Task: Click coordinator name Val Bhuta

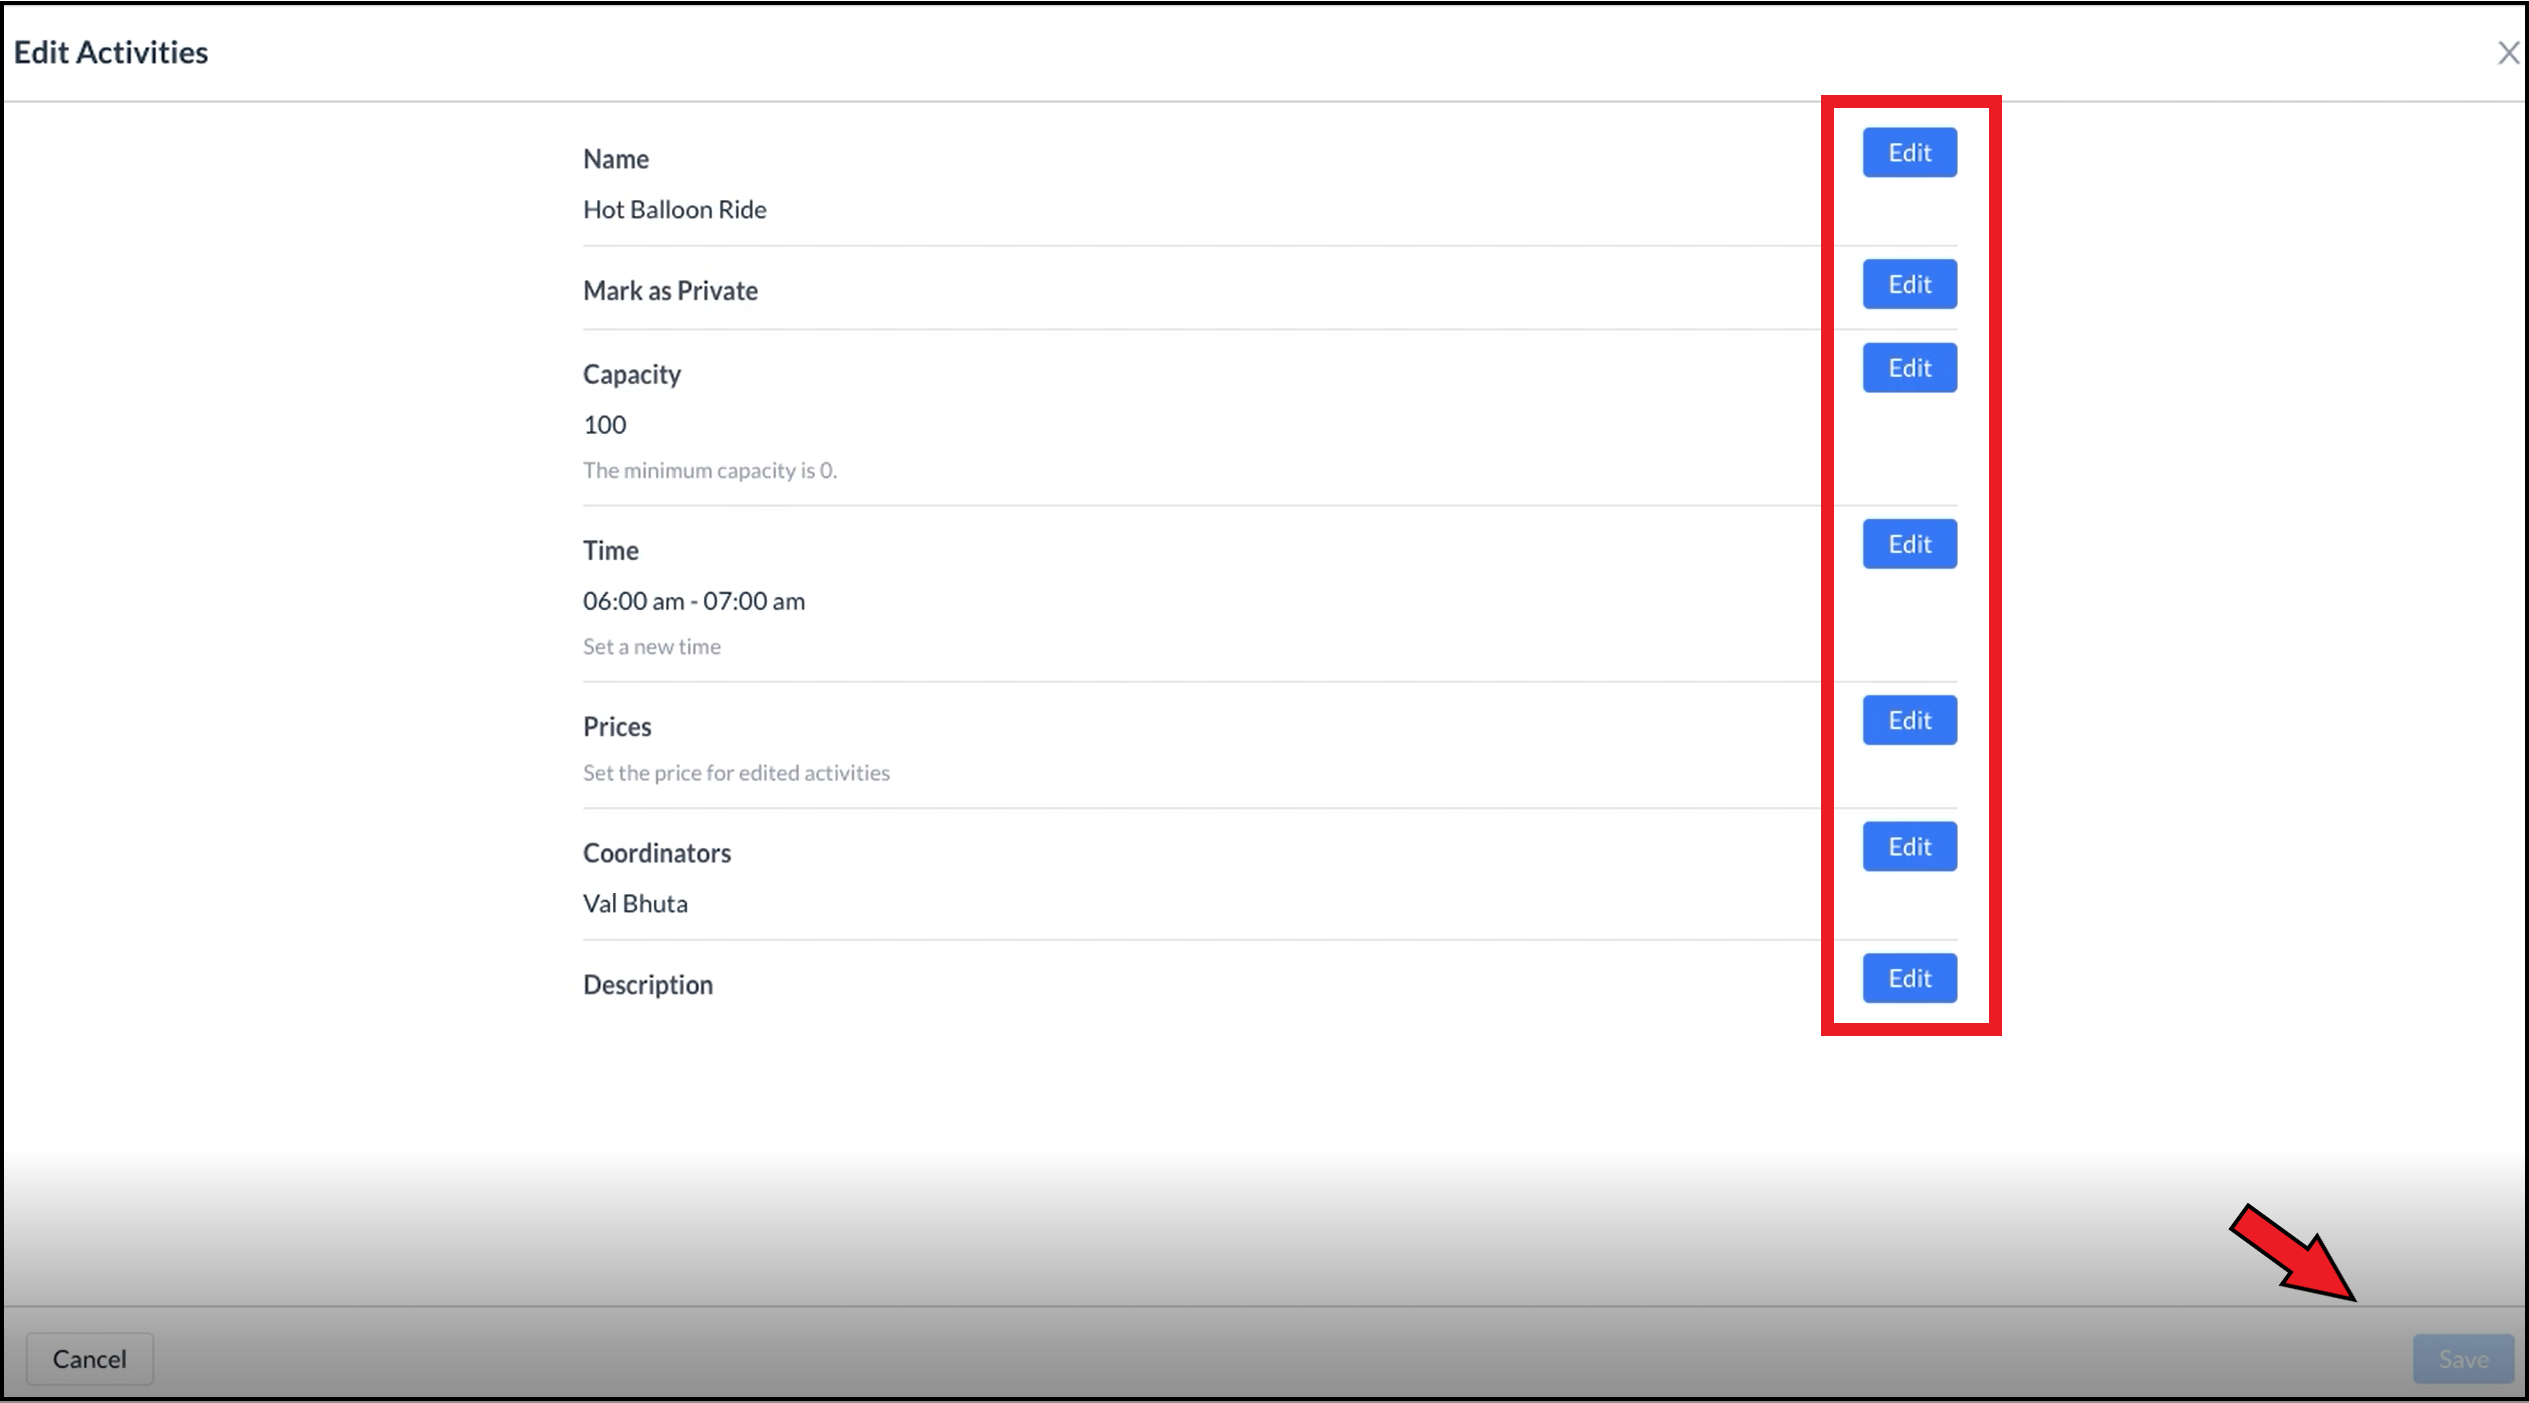Action: pos(635,904)
